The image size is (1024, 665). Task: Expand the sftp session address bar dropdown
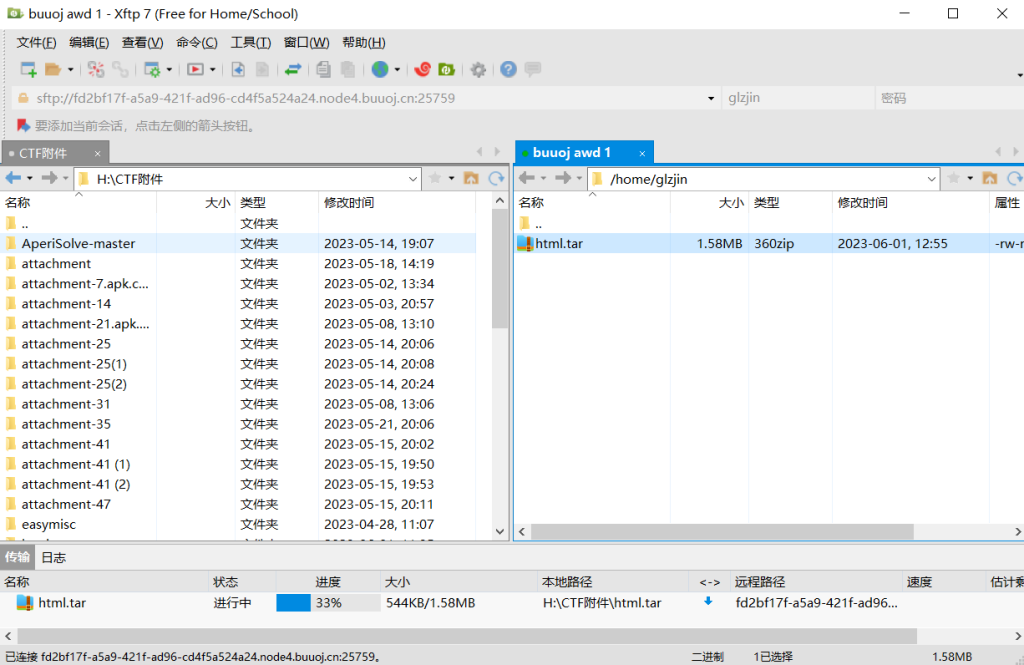(x=712, y=97)
